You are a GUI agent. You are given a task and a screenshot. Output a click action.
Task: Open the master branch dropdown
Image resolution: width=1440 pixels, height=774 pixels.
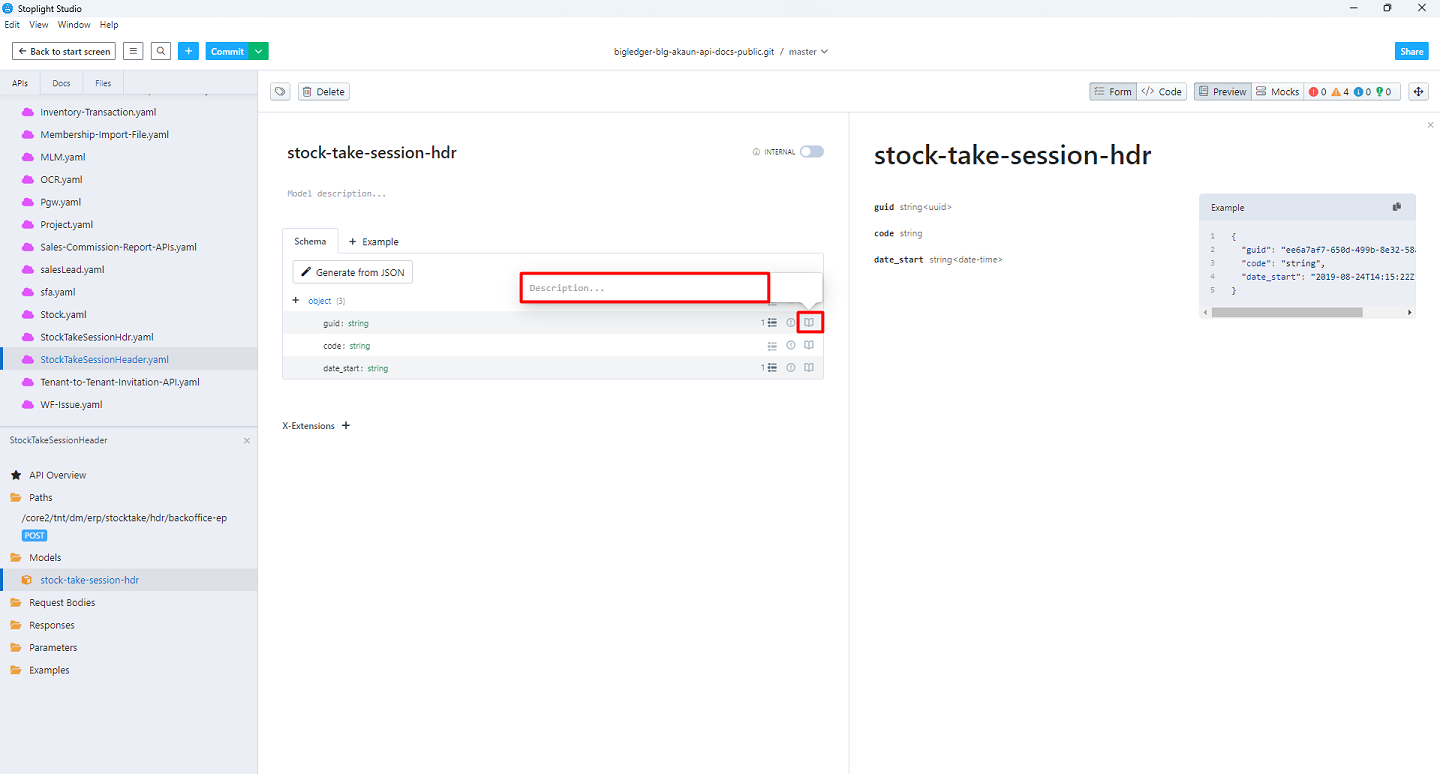point(808,51)
